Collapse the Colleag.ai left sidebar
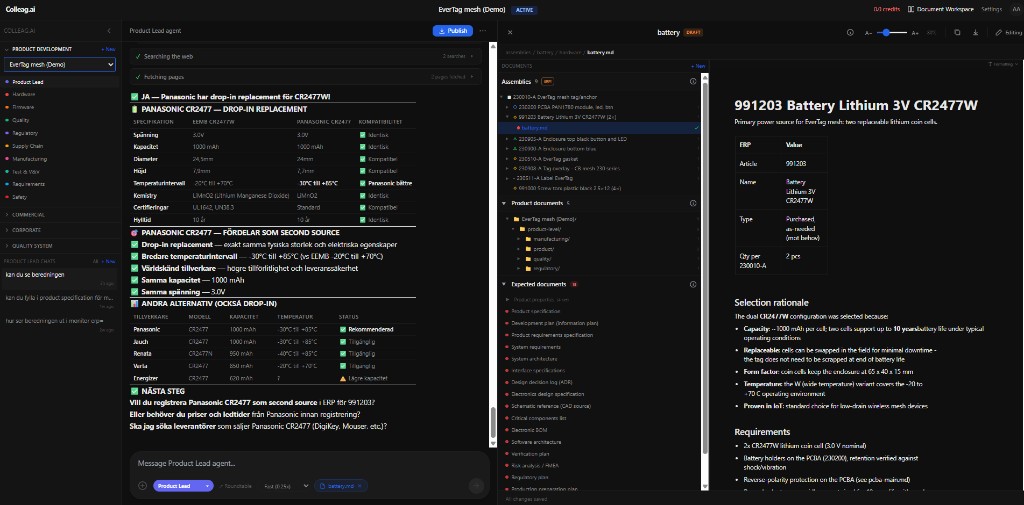 [x=108, y=31]
